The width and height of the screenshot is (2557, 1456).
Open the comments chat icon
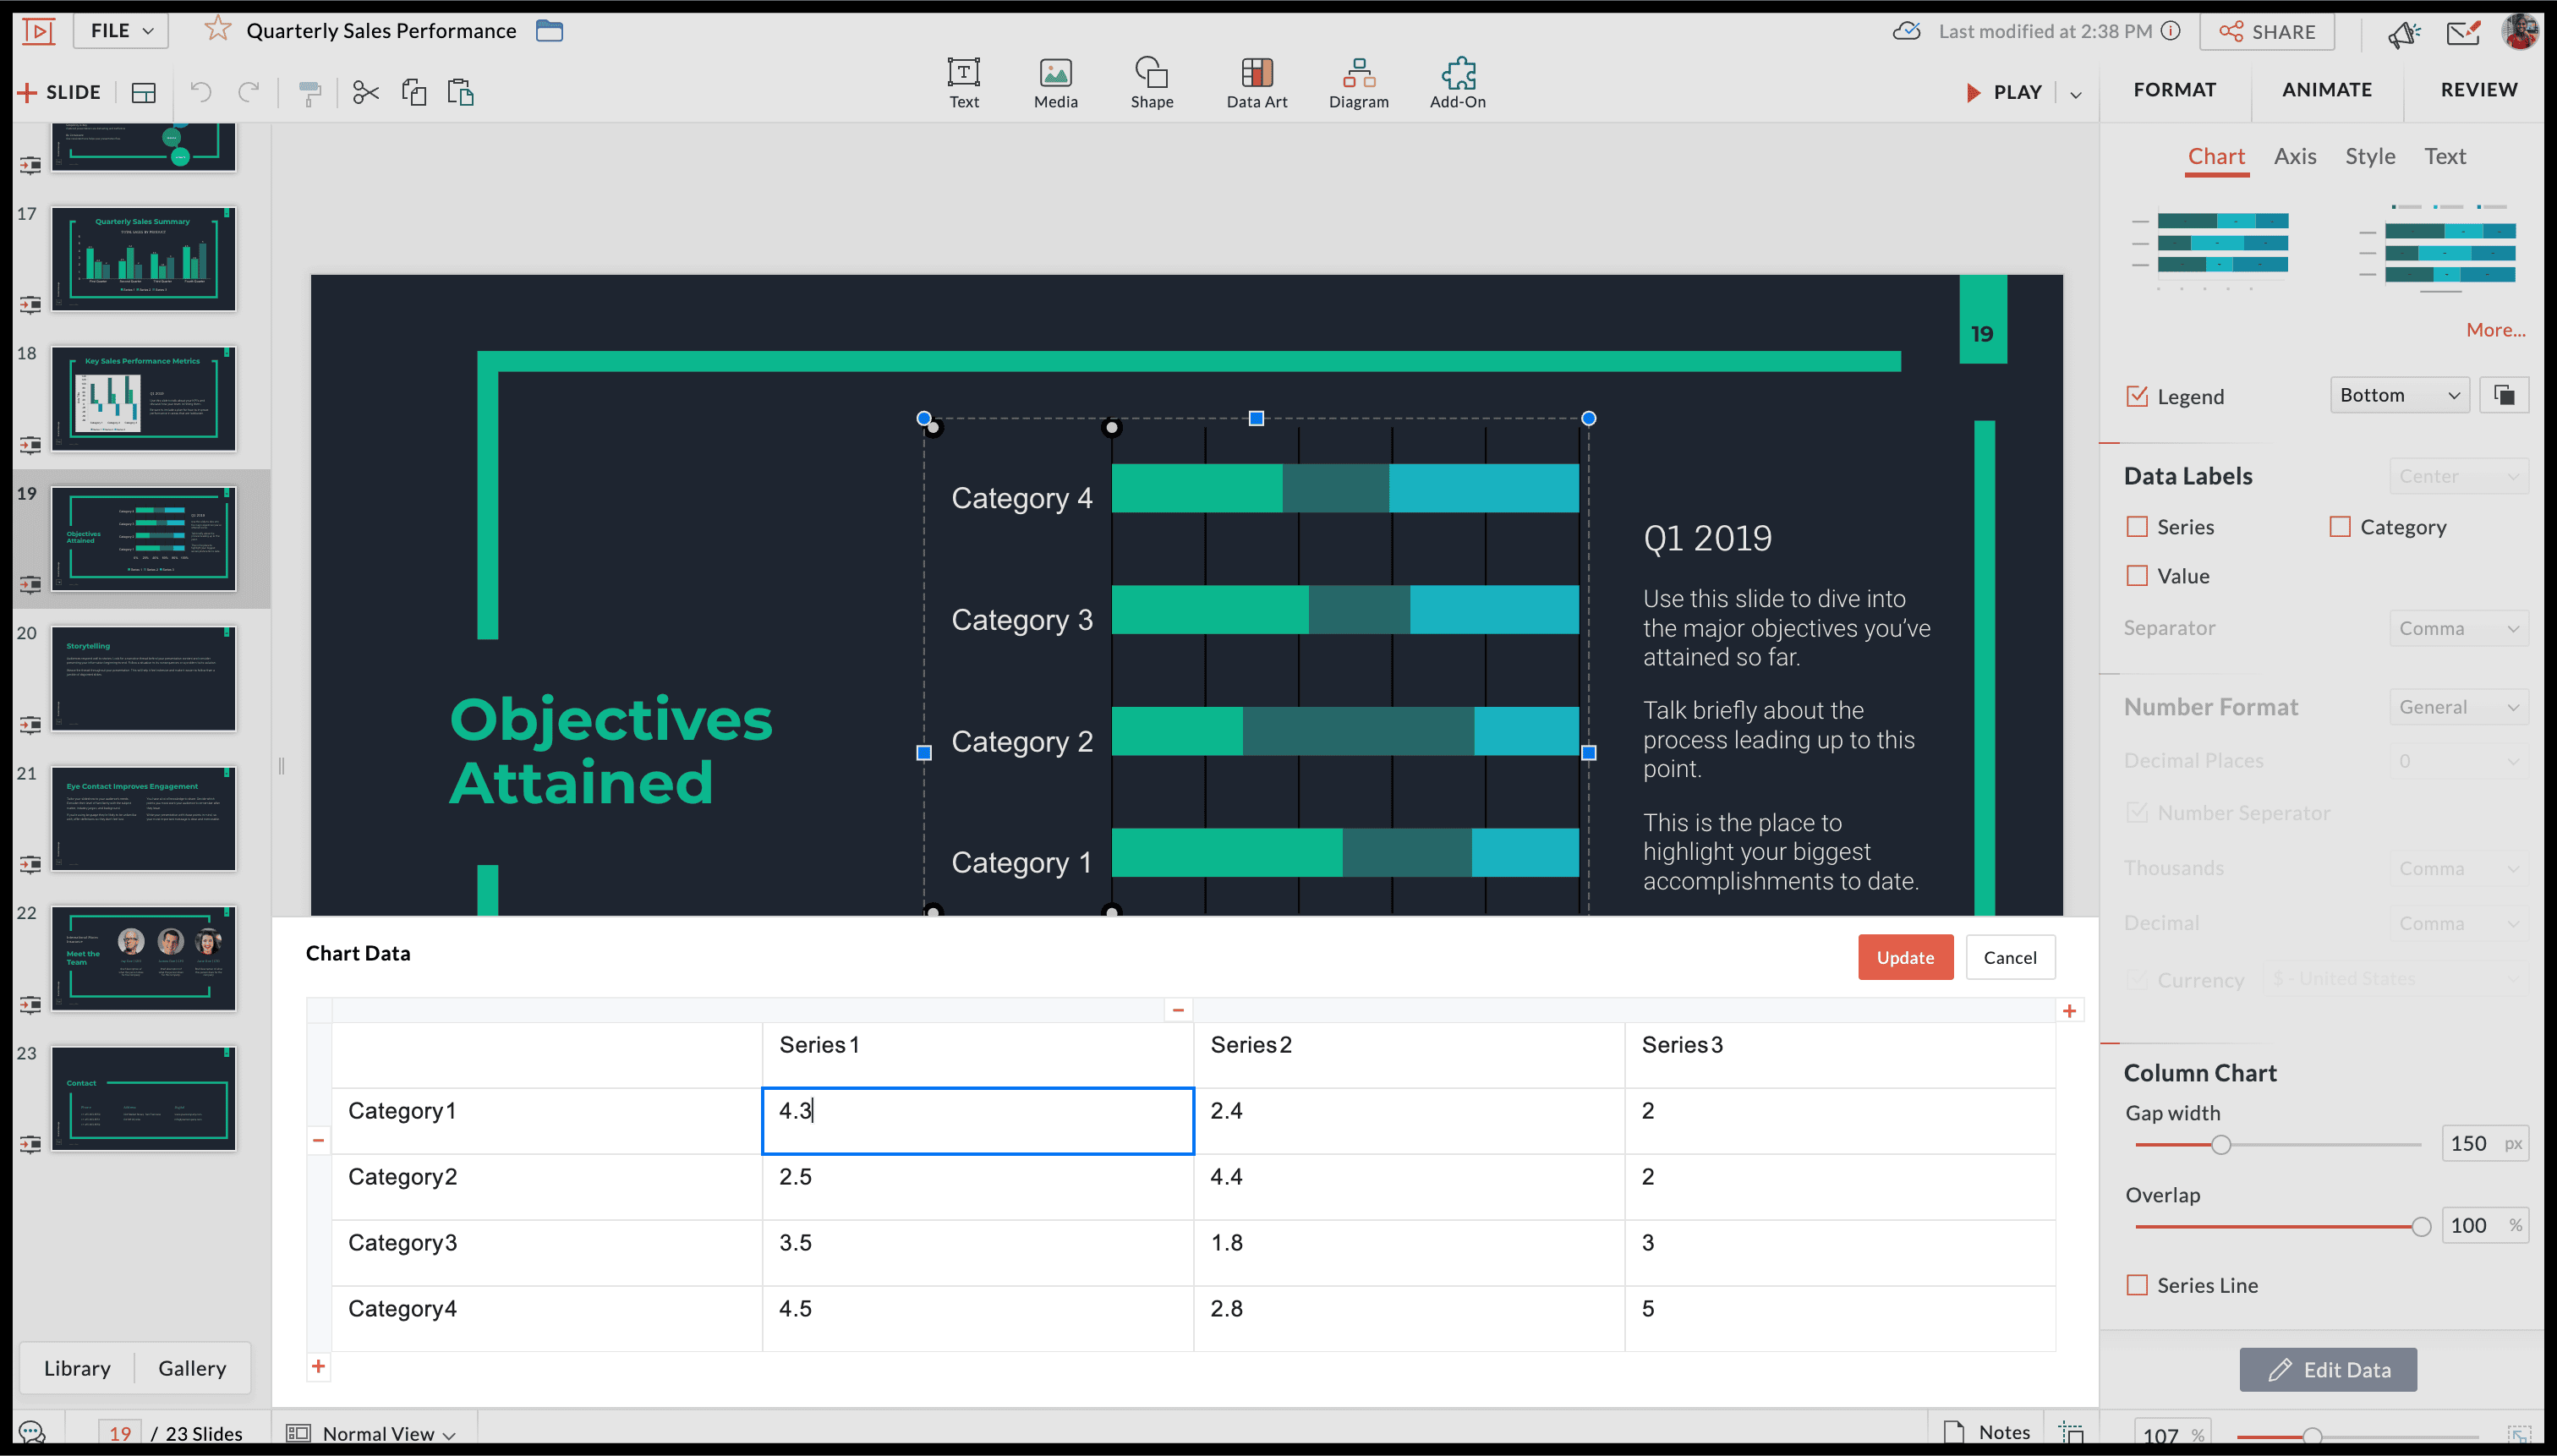31,1433
